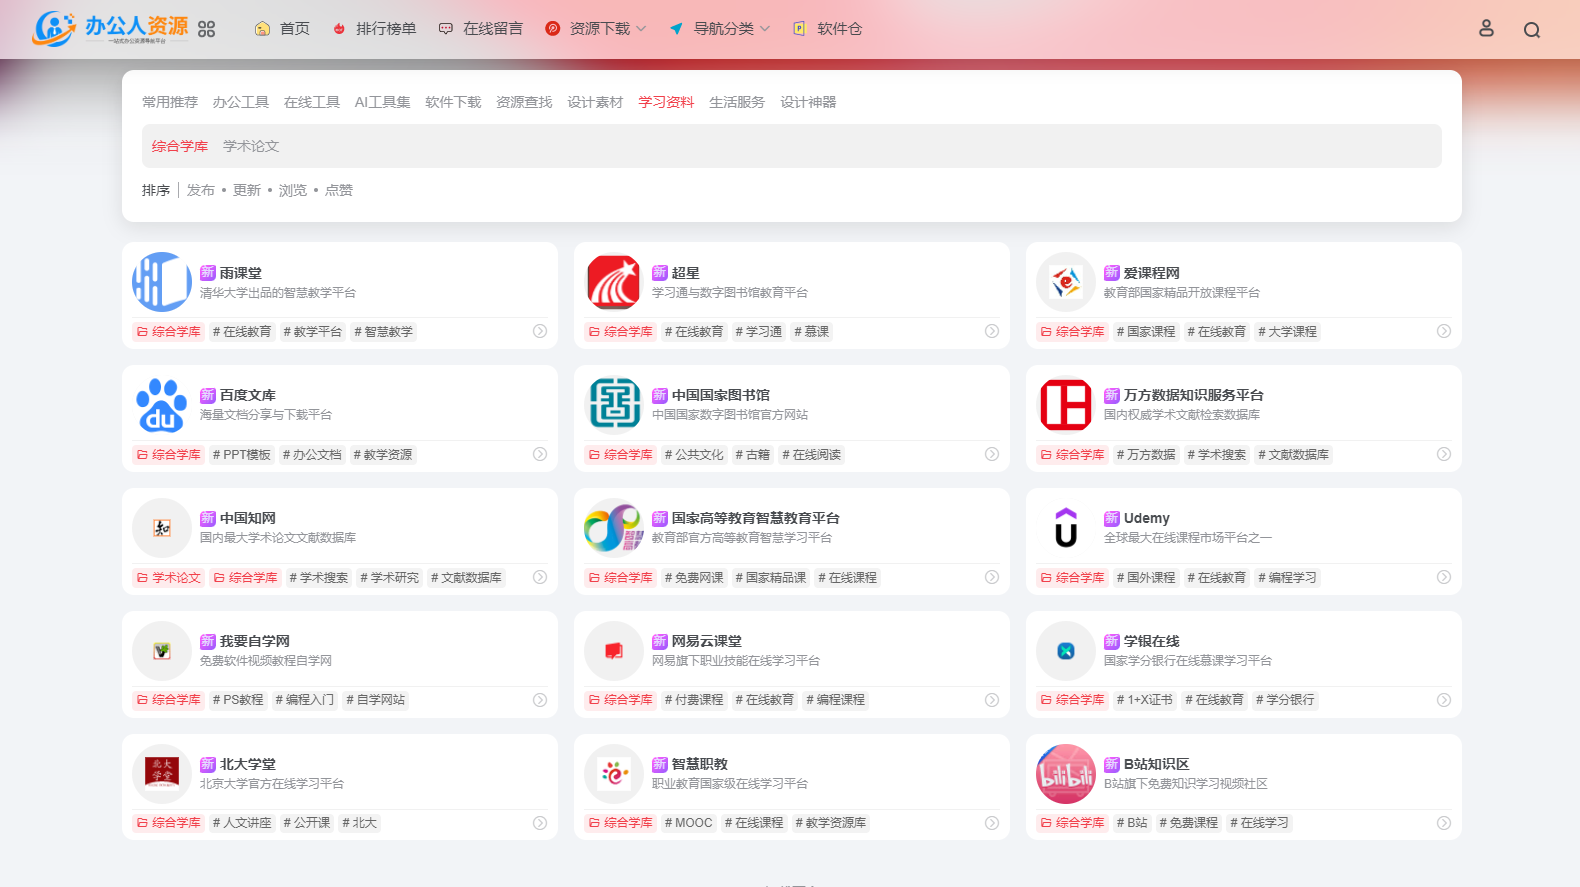1580x887 pixels.
Task: Open 在线留言 from the top menu
Action: pos(481,29)
